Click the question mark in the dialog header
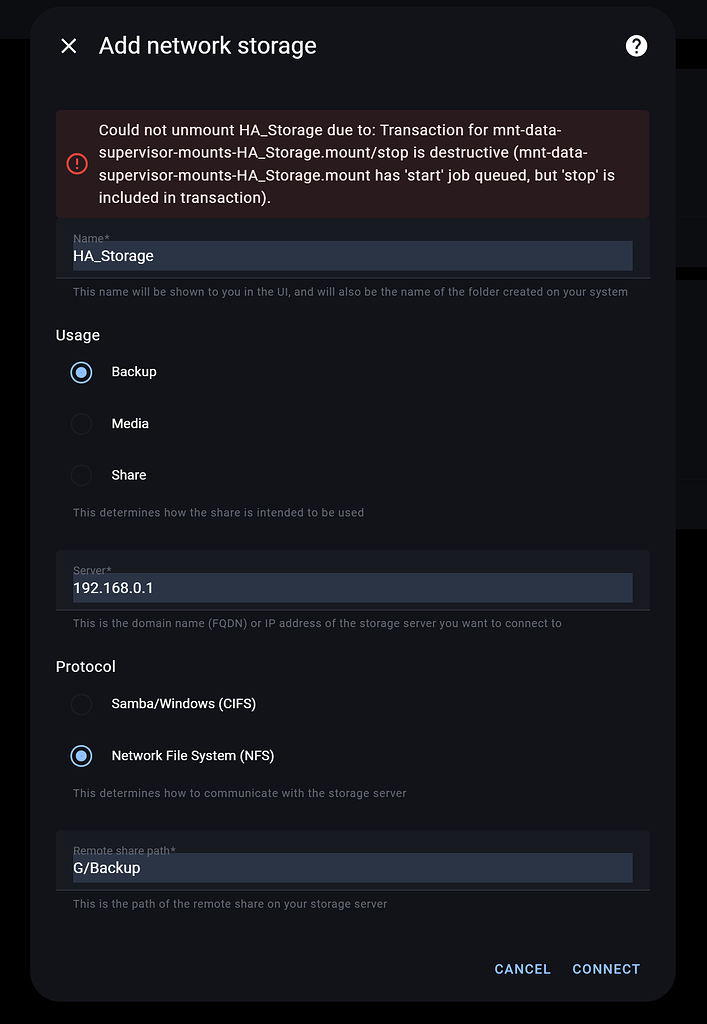 tap(636, 45)
